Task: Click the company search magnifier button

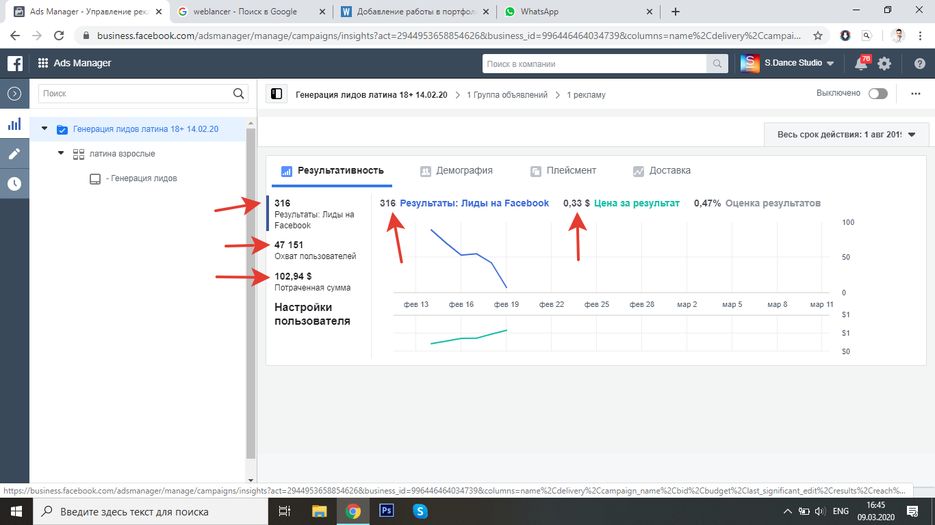Action: point(717,64)
